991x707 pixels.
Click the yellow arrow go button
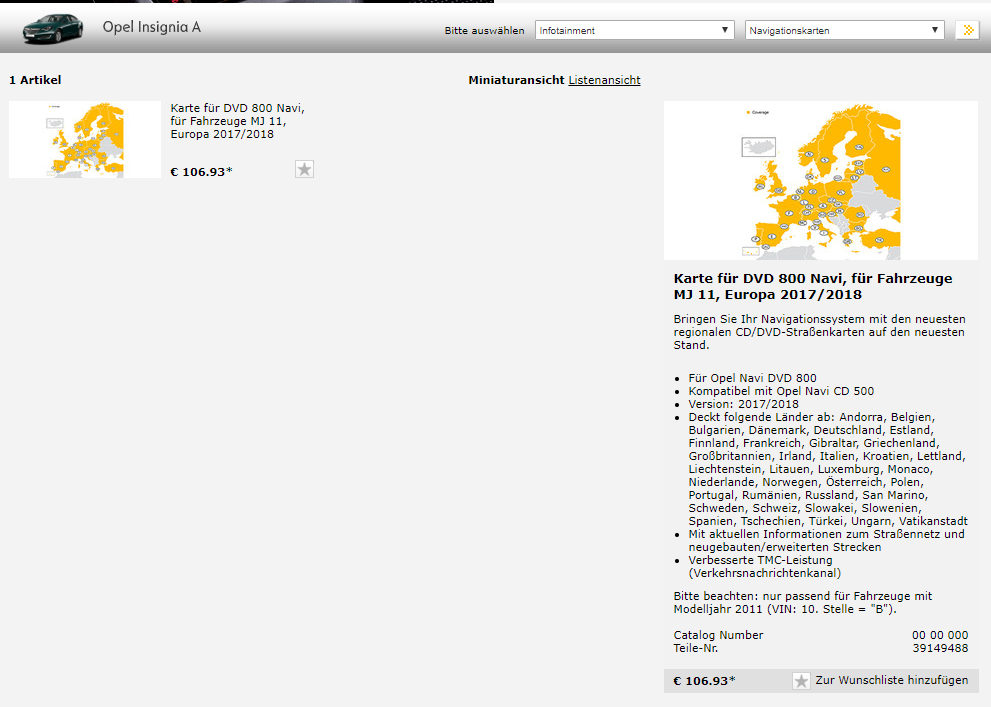click(967, 30)
